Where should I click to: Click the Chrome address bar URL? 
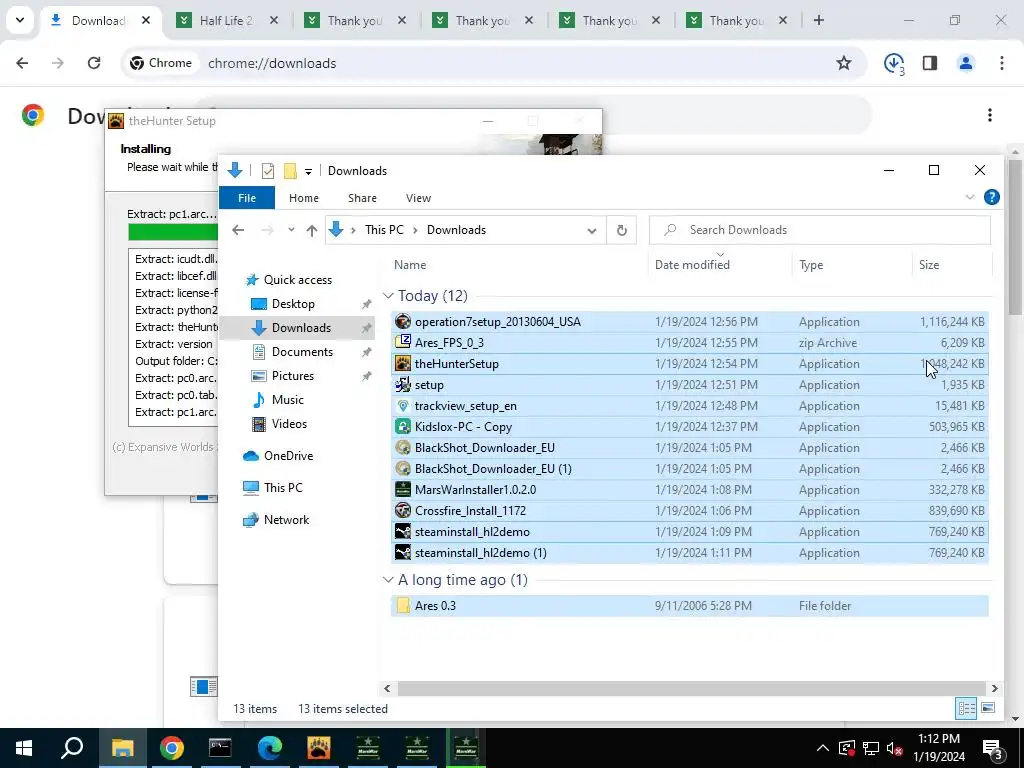[x=272, y=63]
